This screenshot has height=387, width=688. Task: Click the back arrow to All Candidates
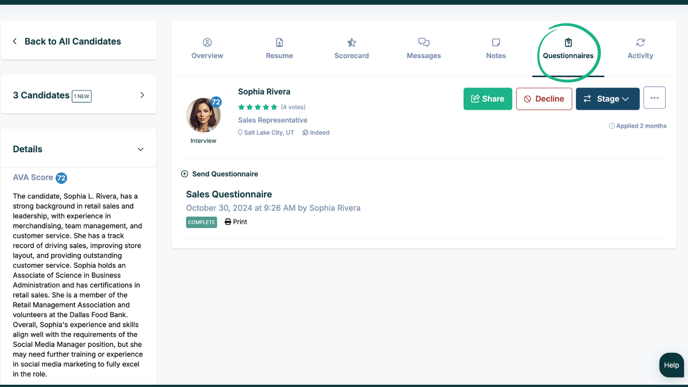pyautogui.click(x=15, y=41)
